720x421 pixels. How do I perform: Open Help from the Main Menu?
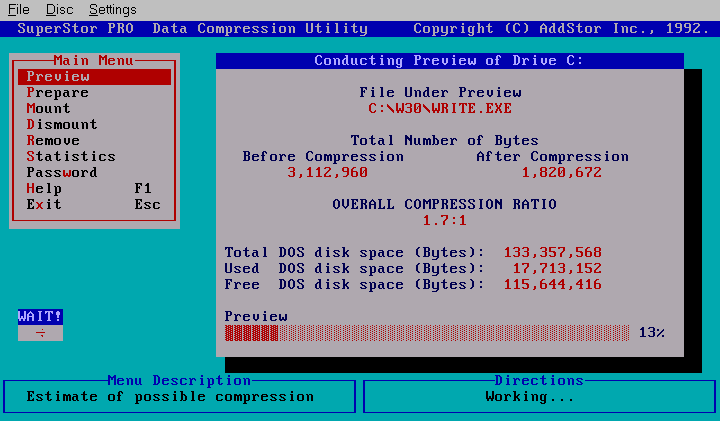tap(44, 189)
